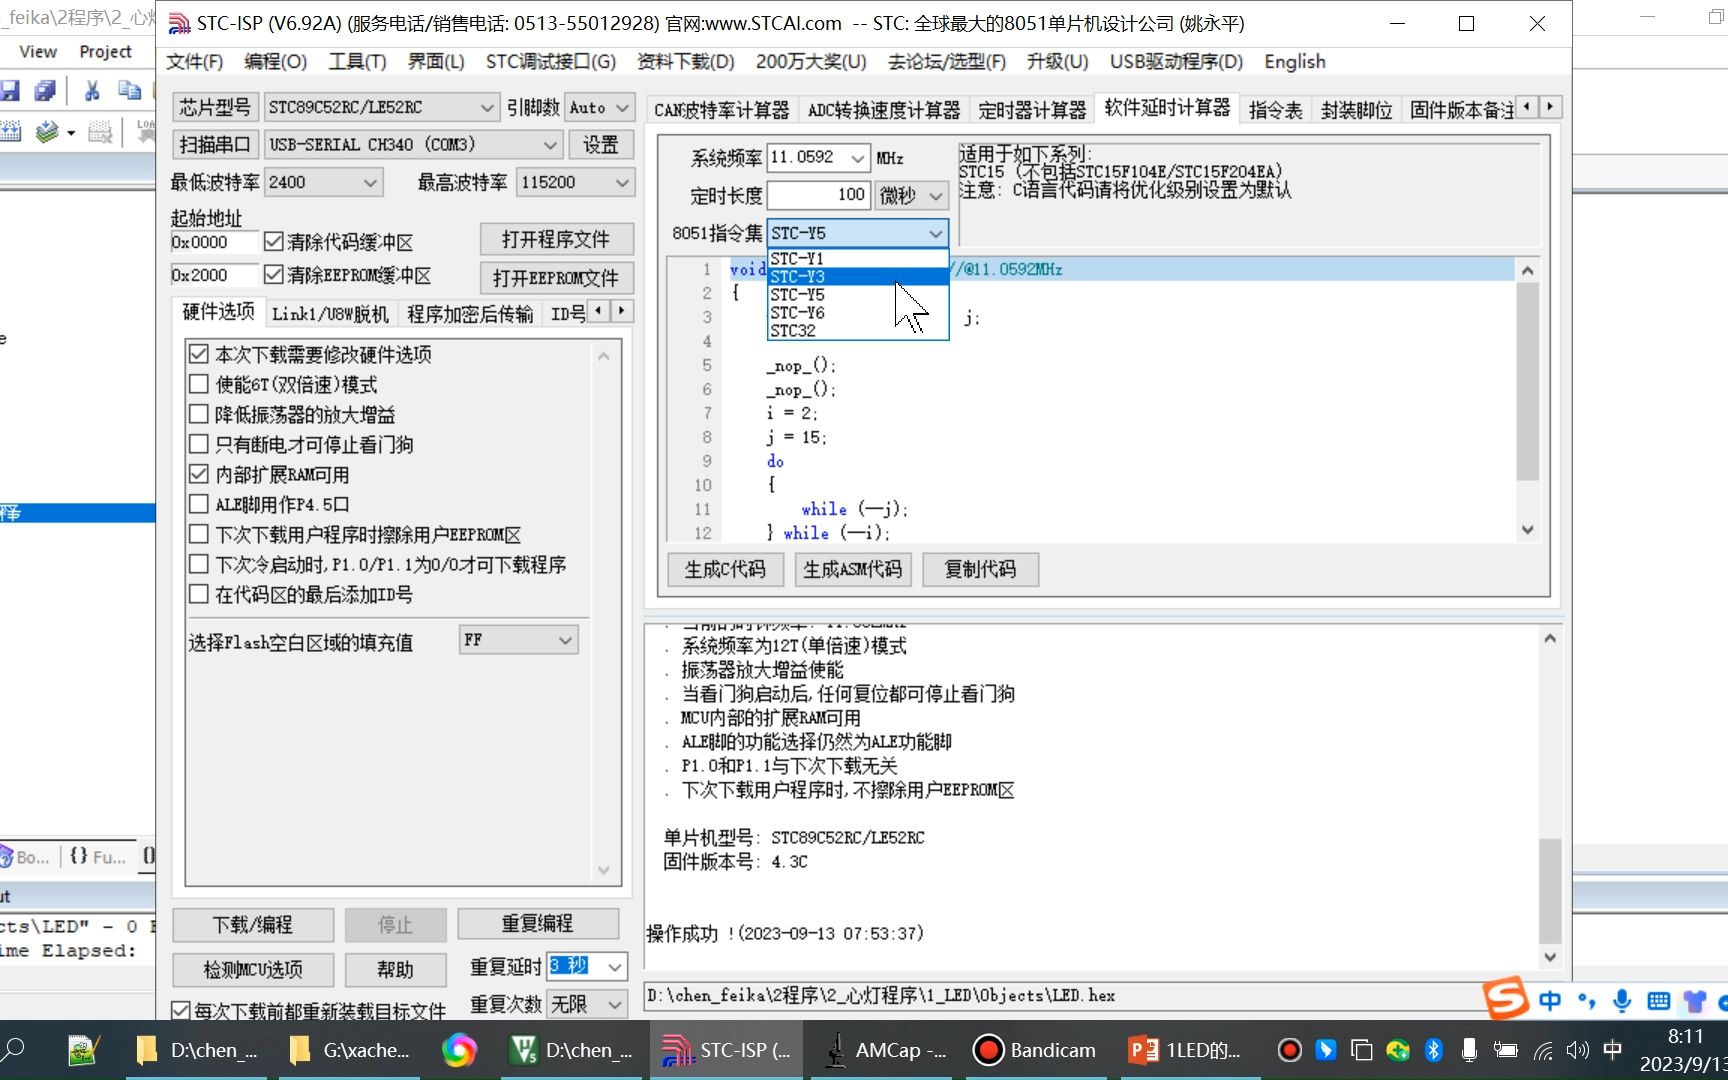Toggle Sogou Chinese/English mode 中 icon
This screenshot has height=1080, width=1728.
click(1550, 1000)
